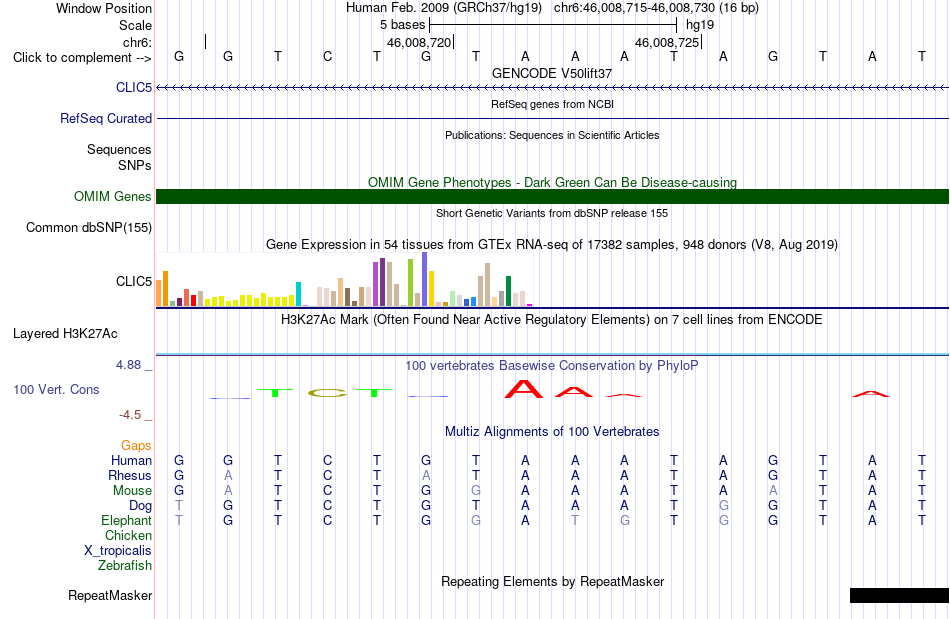Open the 100 vertebrates Basewise Conservation title
950x619 pixels.
pos(552,366)
